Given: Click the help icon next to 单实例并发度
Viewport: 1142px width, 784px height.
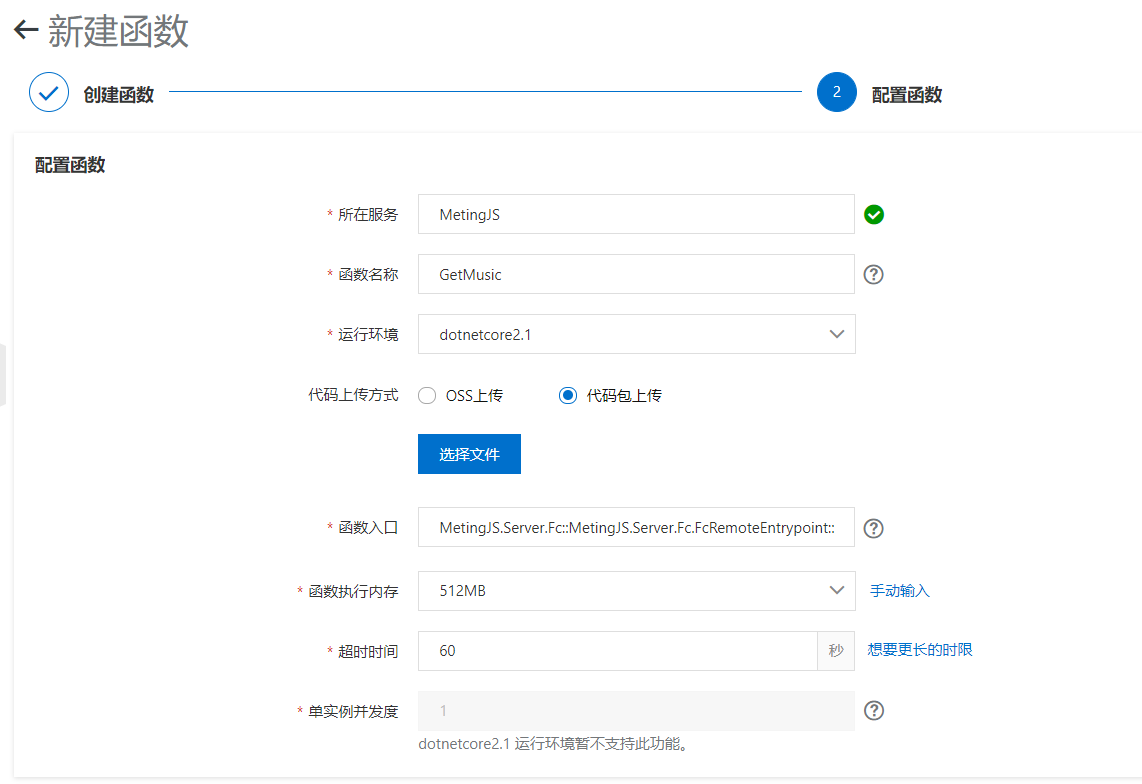Looking at the screenshot, I should (x=873, y=711).
